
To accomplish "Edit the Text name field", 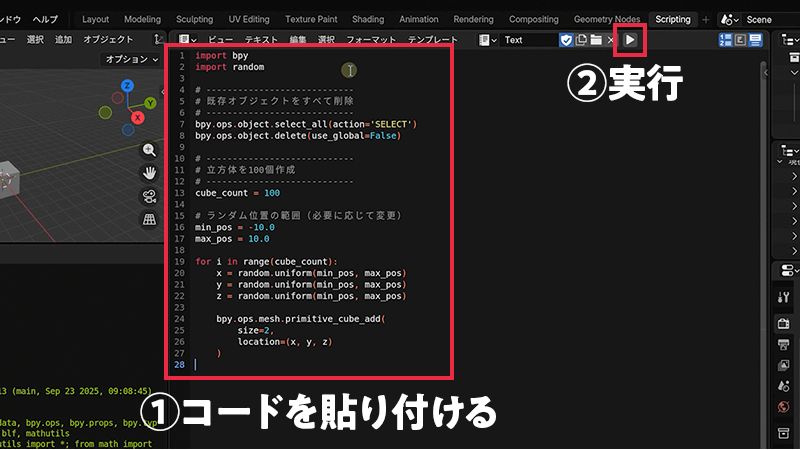I will [x=528, y=40].
